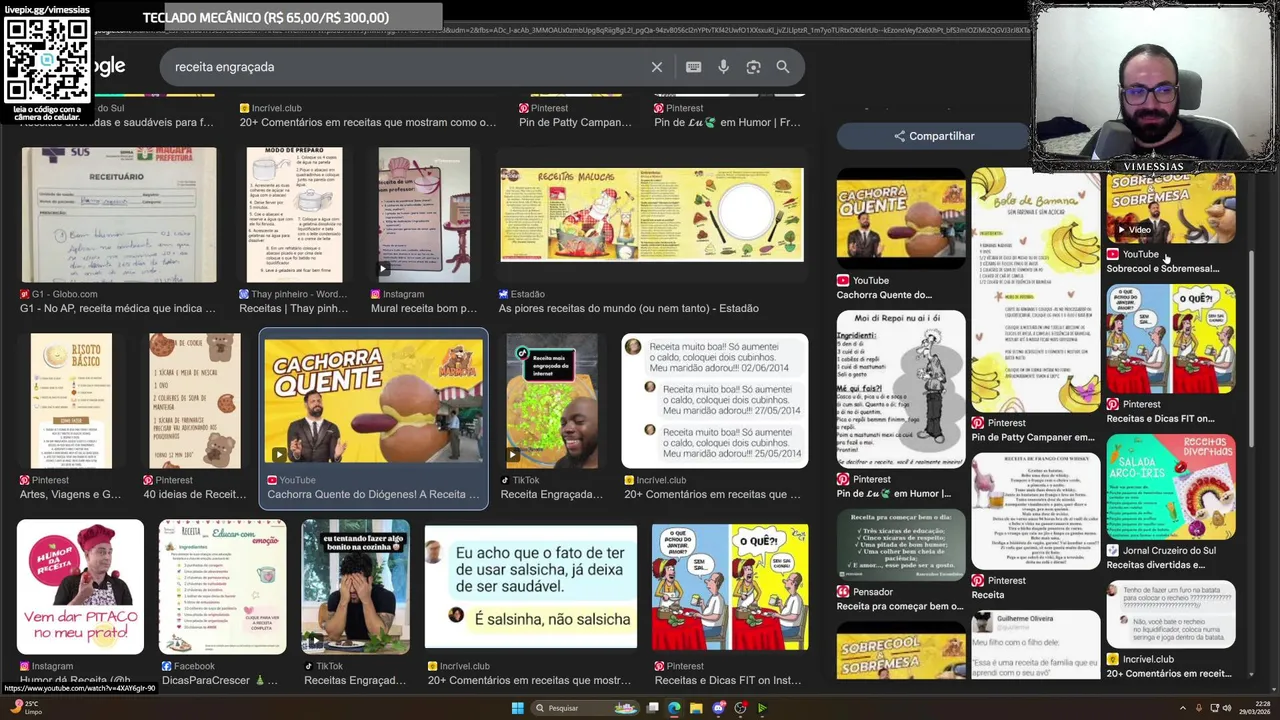Open the Instagram 'Mural receita bom professor' thumbnail
Screen dimensions: 1280x720
click(x=424, y=215)
